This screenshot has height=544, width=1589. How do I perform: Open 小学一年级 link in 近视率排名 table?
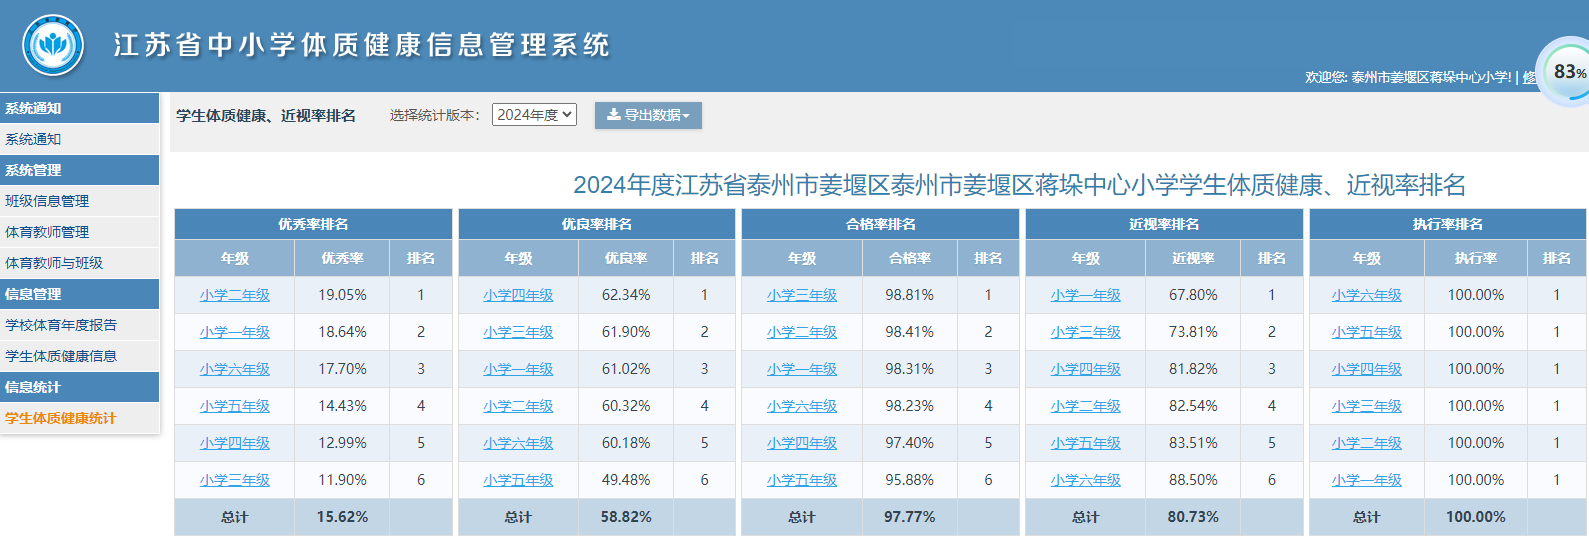point(1086,295)
